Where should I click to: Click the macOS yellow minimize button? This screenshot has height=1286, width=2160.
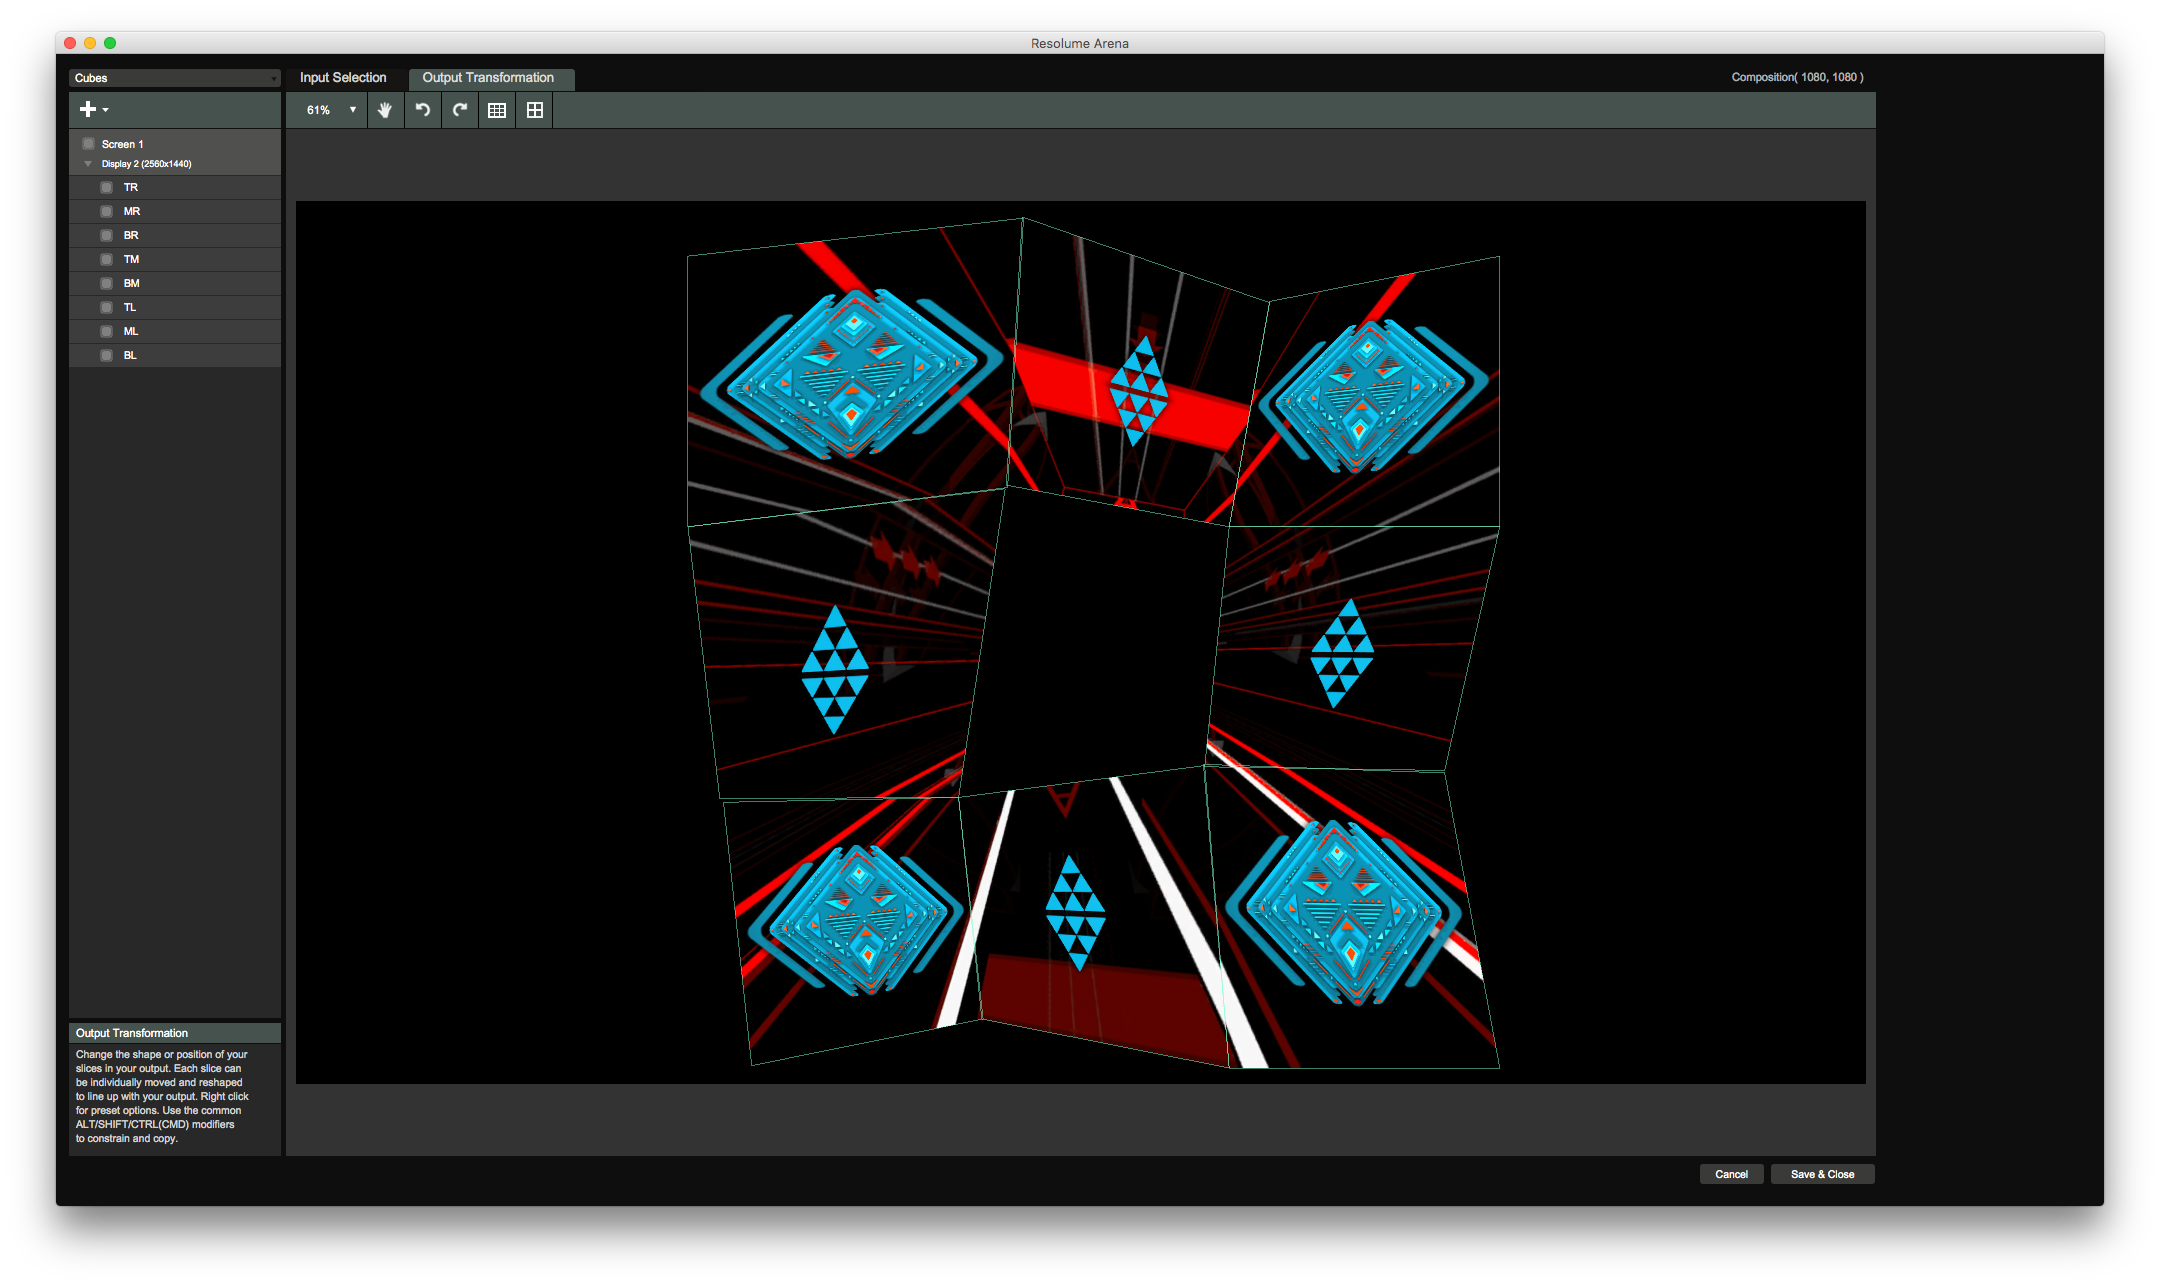point(90,43)
